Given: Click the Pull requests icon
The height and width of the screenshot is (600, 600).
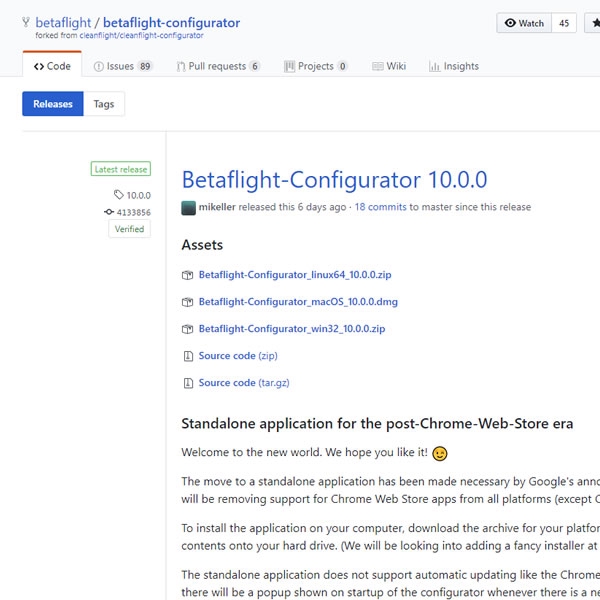Looking at the screenshot, I should (181, 67).
